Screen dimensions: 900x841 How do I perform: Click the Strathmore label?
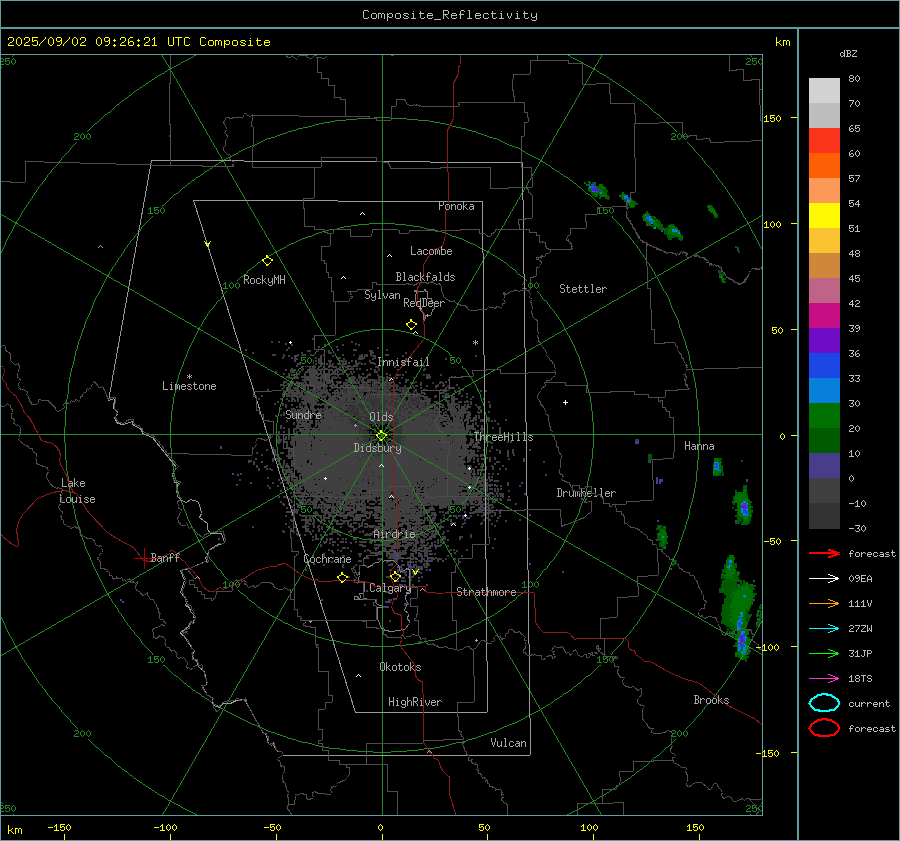coord(486,592)
